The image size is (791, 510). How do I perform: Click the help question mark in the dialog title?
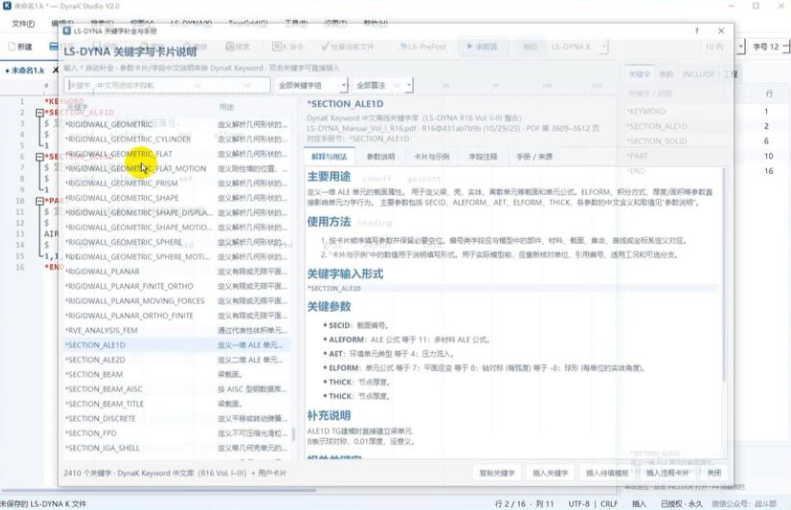[x=697, y=31]
